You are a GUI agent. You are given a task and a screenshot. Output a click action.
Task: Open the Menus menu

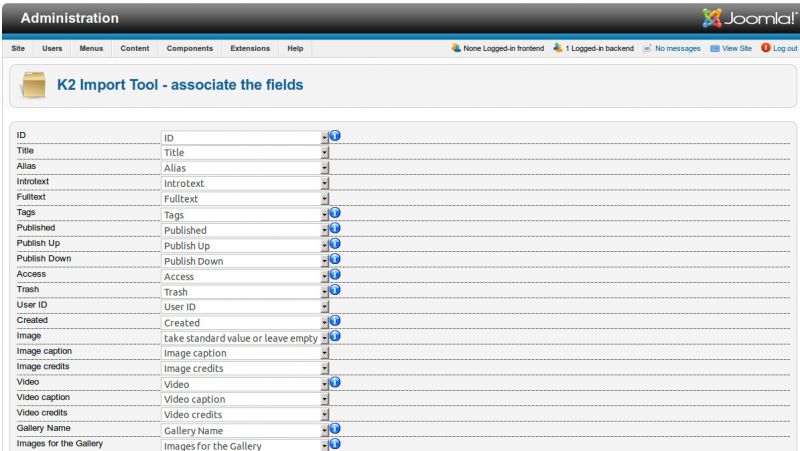pos(91,48)
